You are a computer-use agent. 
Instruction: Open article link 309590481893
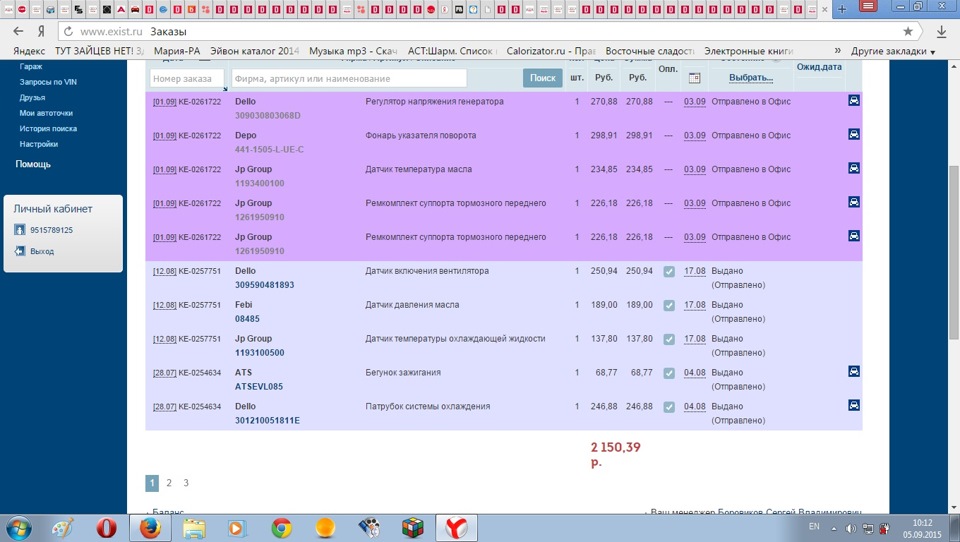(x=264, y=285)
